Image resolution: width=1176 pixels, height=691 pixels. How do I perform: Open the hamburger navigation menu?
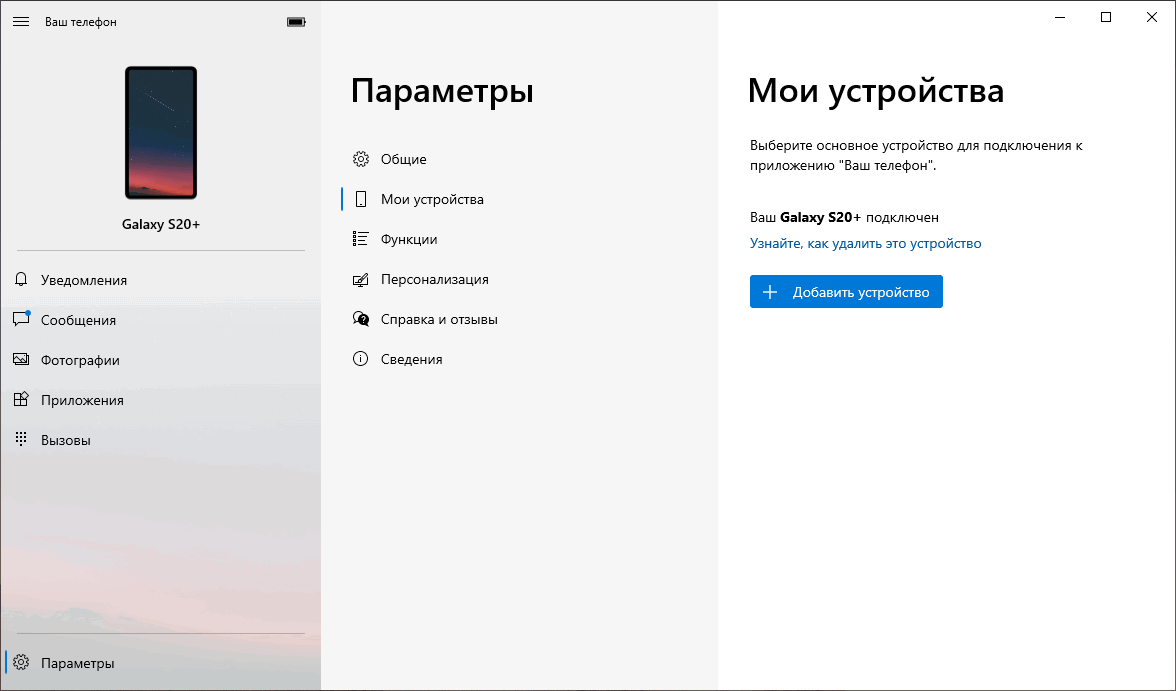pos(21,20)
